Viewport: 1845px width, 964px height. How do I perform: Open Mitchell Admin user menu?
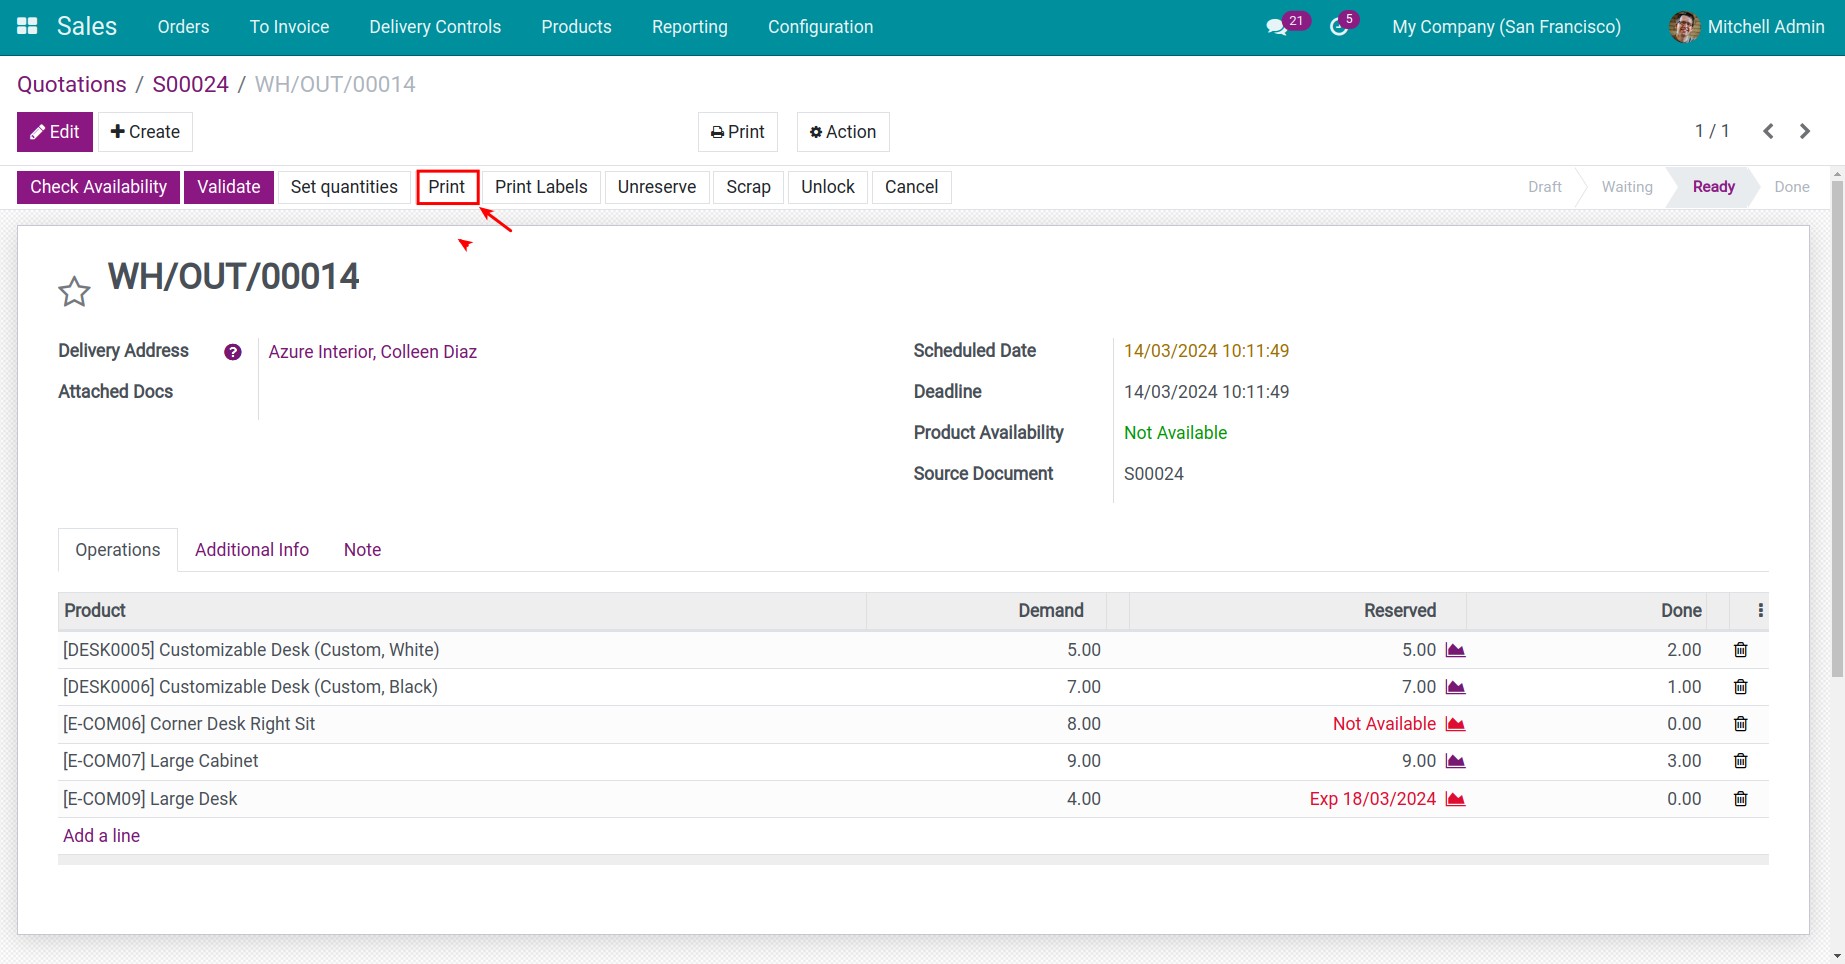[1747, 27]
